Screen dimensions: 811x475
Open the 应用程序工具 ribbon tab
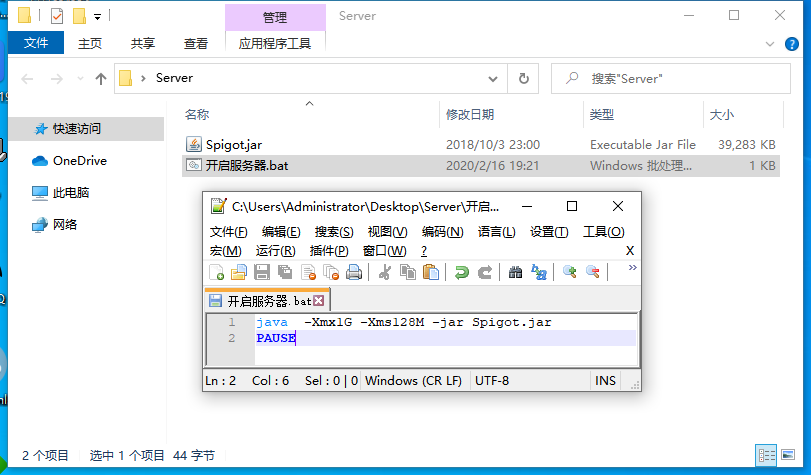point(275,43)
